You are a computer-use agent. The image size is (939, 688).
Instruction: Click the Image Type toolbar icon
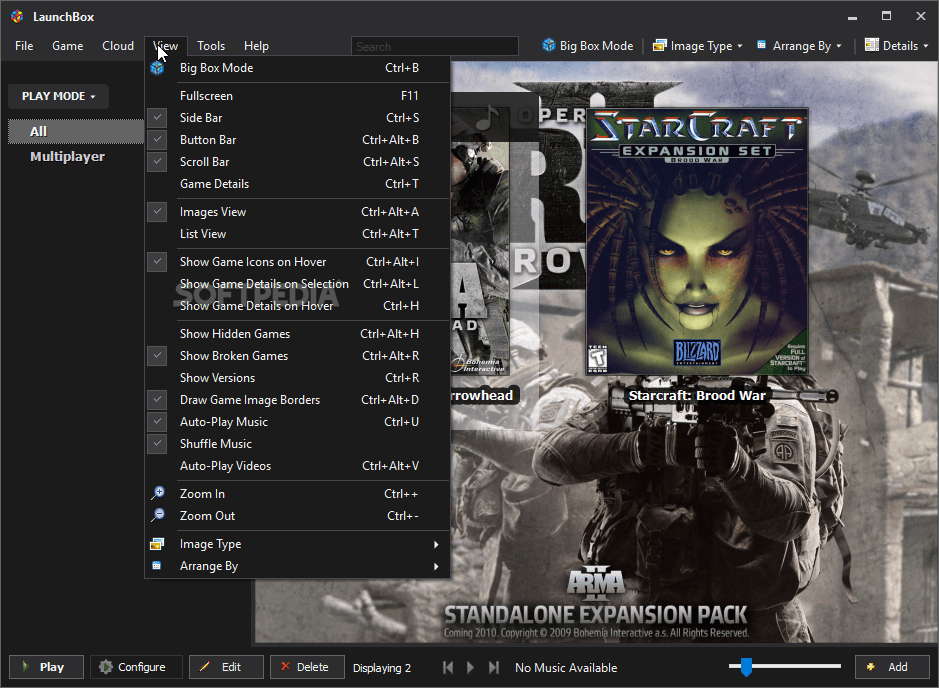[x=659, y=45]
